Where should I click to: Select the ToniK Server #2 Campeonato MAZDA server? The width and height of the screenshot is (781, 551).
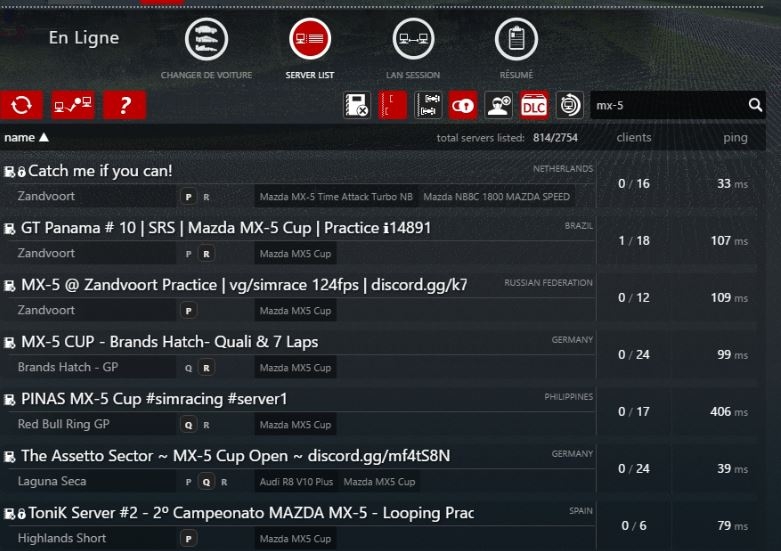pyautogui.click(x=299, y=525)
